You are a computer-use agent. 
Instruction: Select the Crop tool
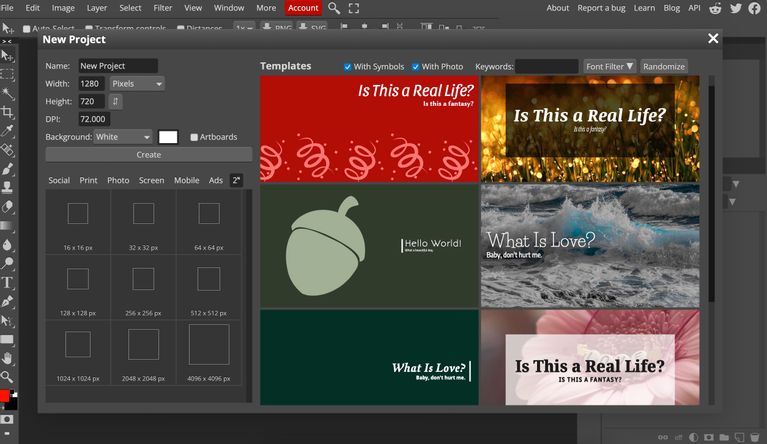tap(7, 111)
